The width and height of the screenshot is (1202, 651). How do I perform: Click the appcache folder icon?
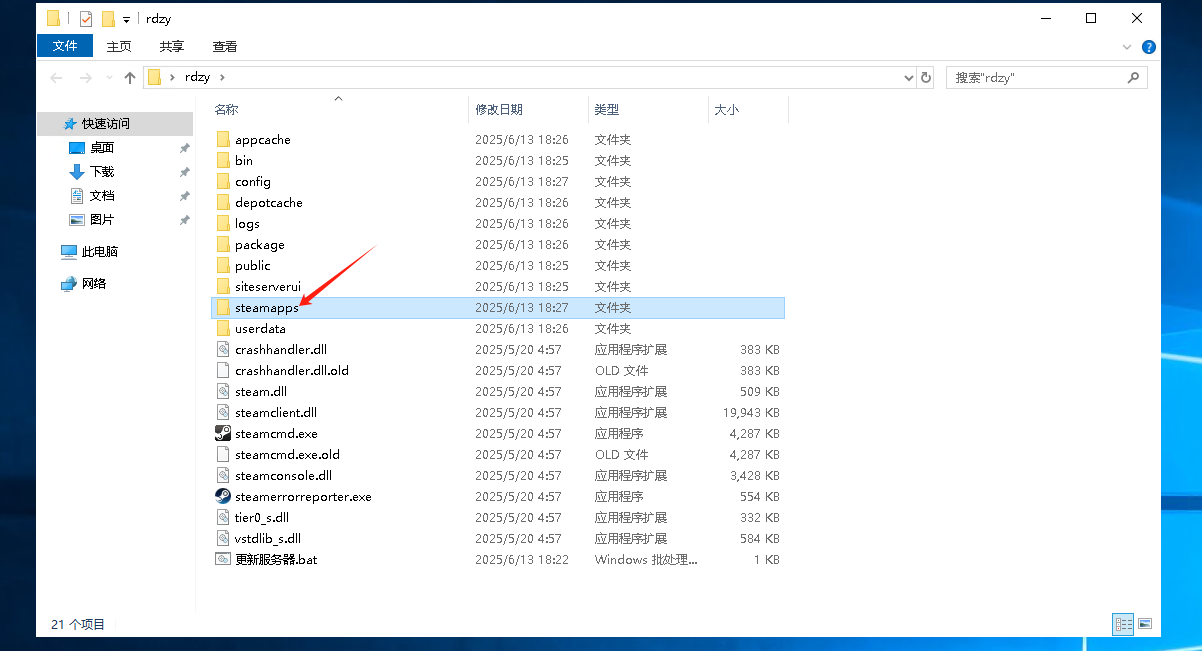click(223, 140)
